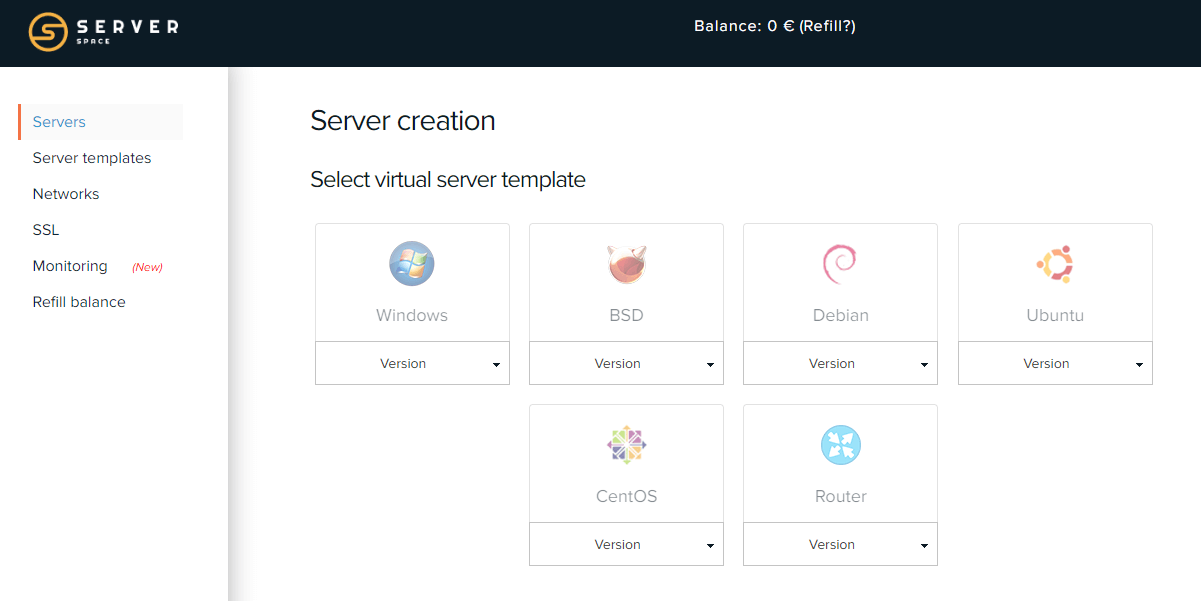Click the Debian template label
This screenshot has width=1201, height=601.
(x=840, y=315)
